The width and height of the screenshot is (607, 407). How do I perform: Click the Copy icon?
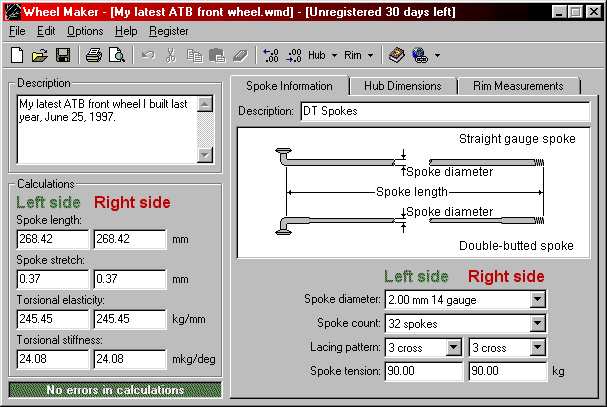pyautogui.click(x=194, y=55)
